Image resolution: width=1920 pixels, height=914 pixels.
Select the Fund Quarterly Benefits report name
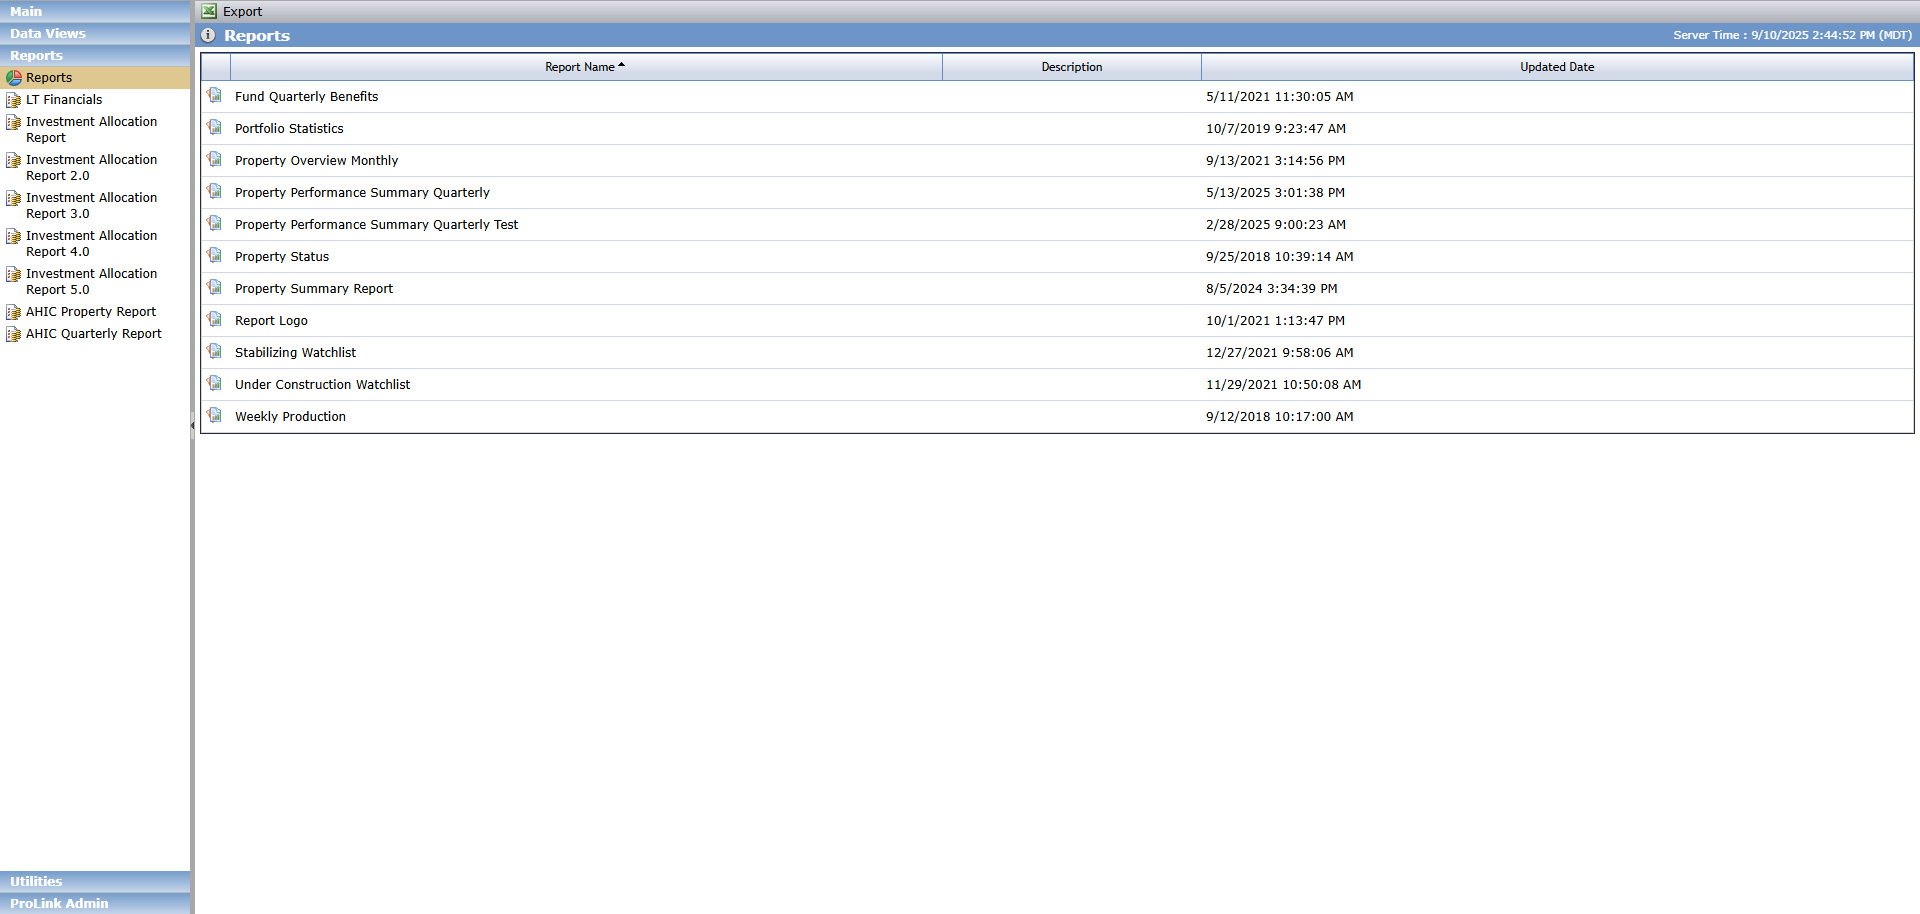pyautogui.click(x=306, y=97)
